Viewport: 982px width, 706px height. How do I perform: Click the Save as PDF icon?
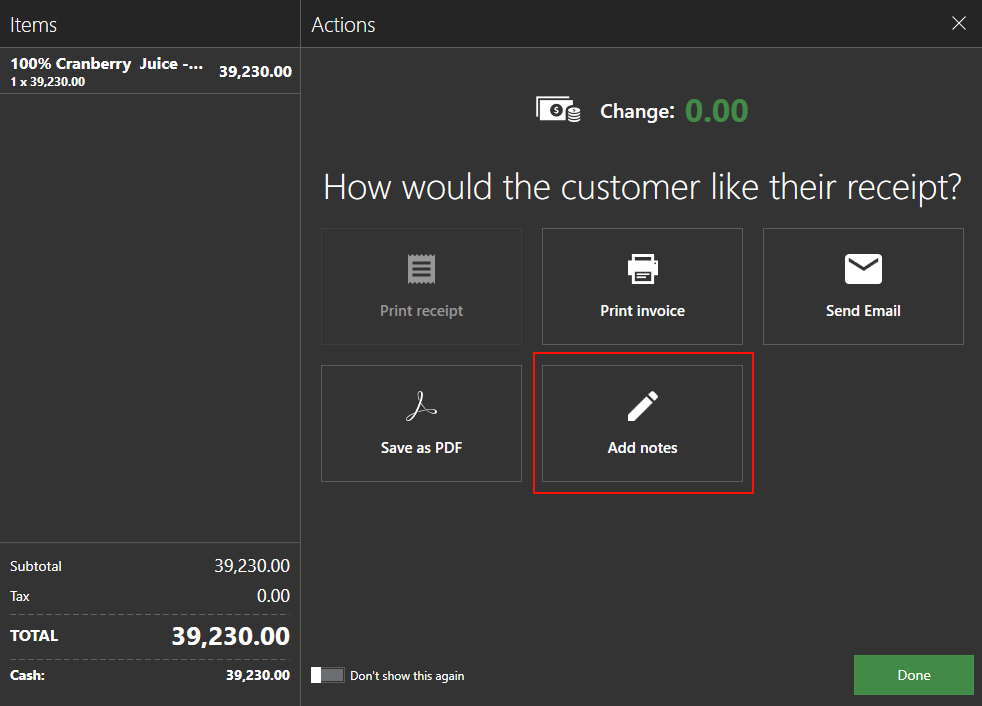420,405
